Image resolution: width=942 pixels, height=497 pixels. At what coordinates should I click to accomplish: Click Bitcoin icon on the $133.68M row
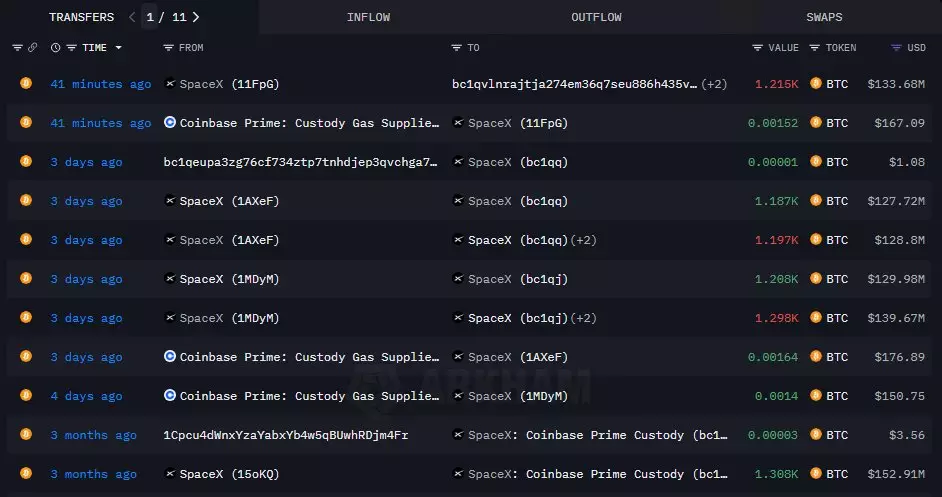point(26,84)
